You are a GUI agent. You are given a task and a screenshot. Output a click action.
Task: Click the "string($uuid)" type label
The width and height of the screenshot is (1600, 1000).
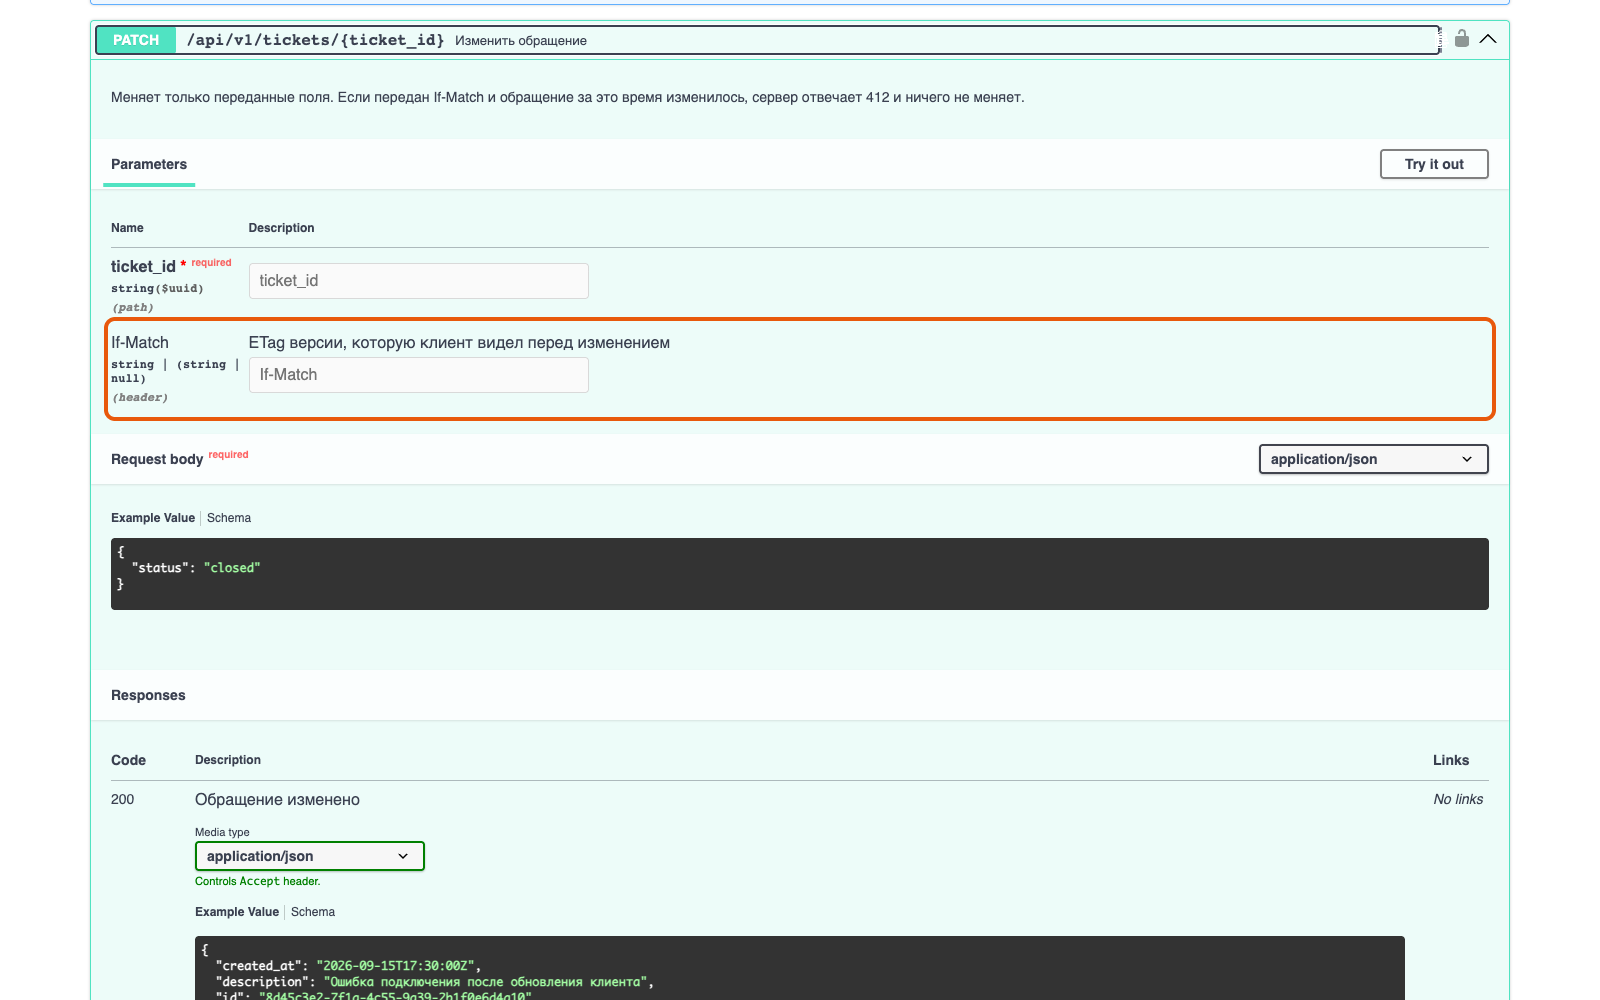[x=157, y=288]
